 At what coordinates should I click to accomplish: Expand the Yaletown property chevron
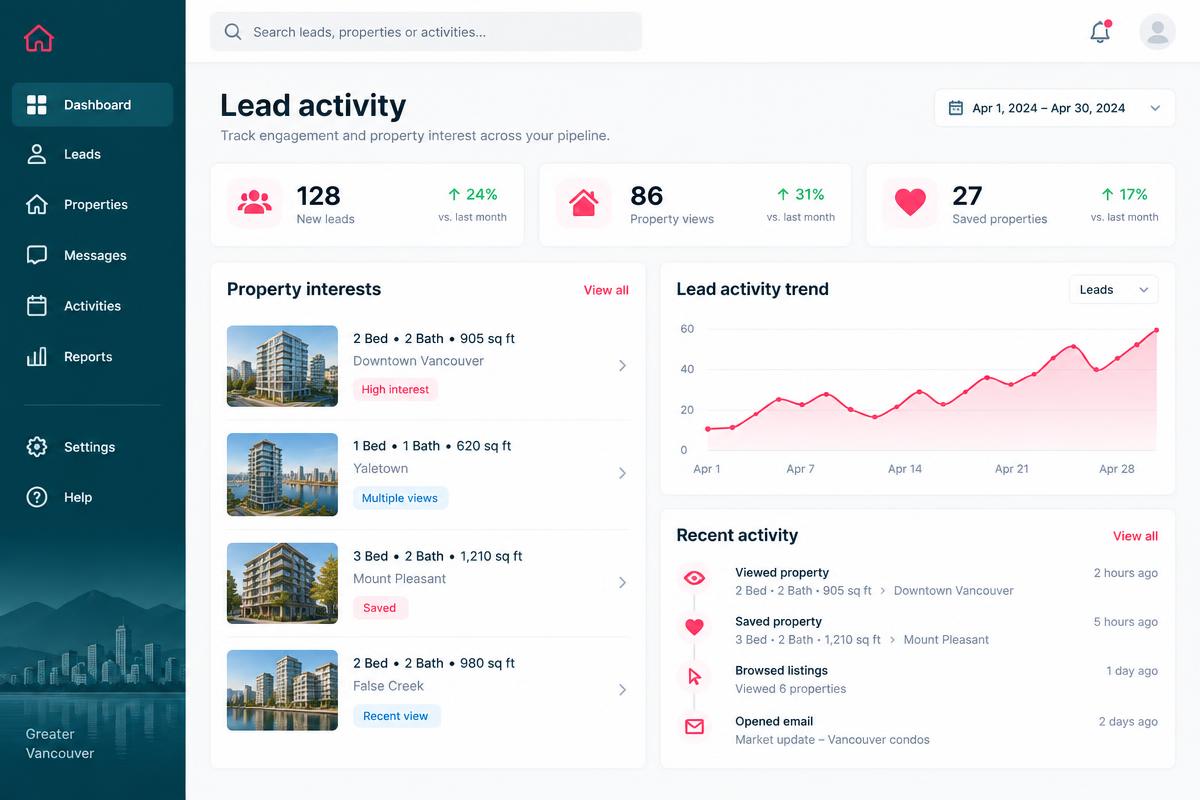point(622,473)
